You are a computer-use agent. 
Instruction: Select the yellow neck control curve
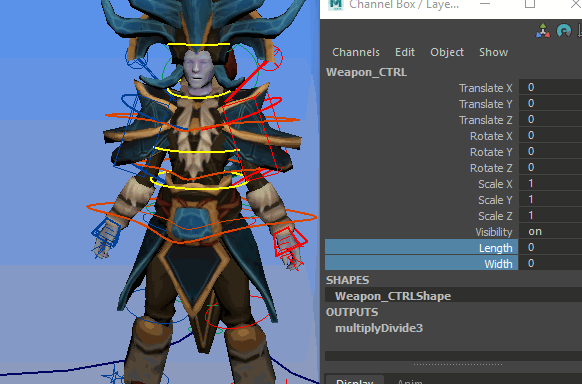coord(198,97)
